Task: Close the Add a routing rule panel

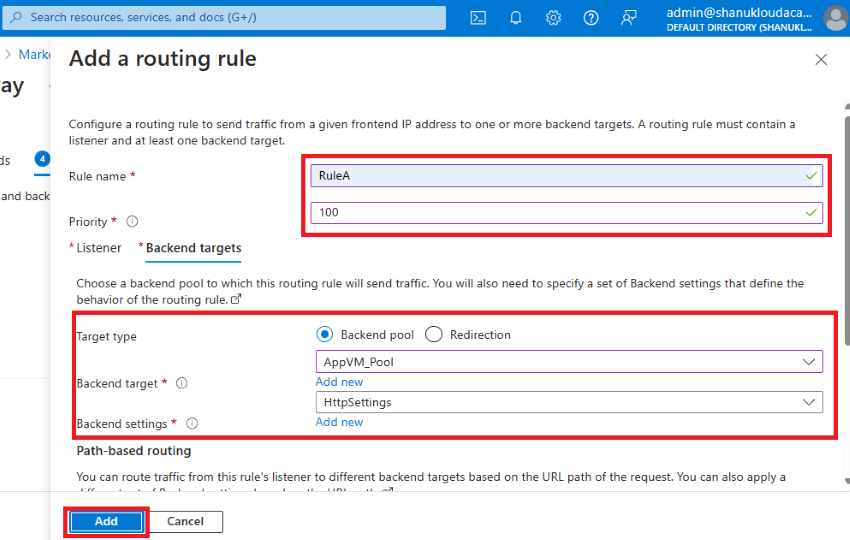Action: [x=821, y=60]
